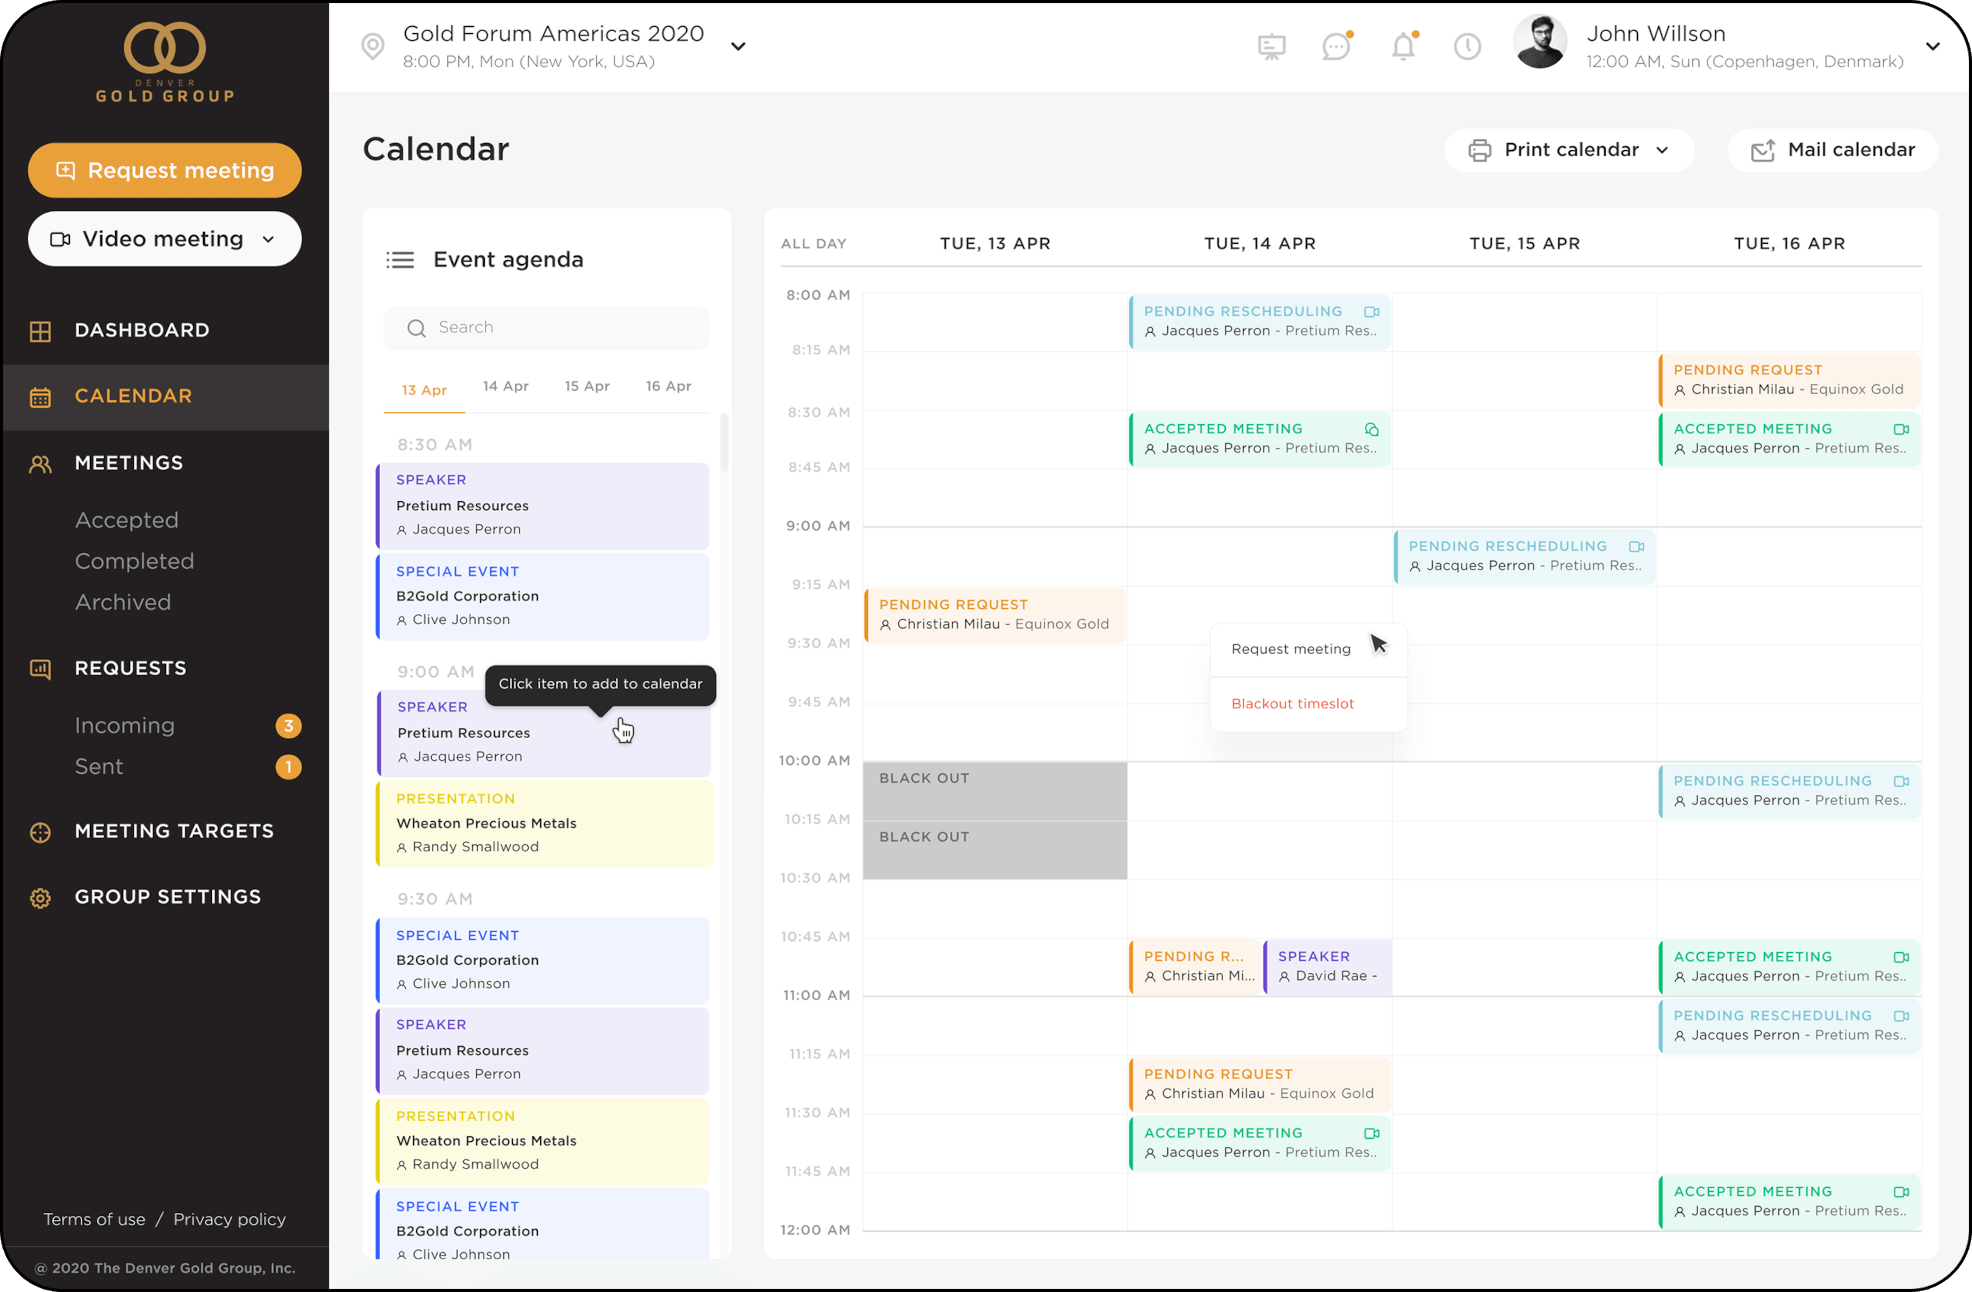Viewport: 1972px width, 1292px height.
Task: Choose Blackout timeslot in the context menu
Action: 1293,704
